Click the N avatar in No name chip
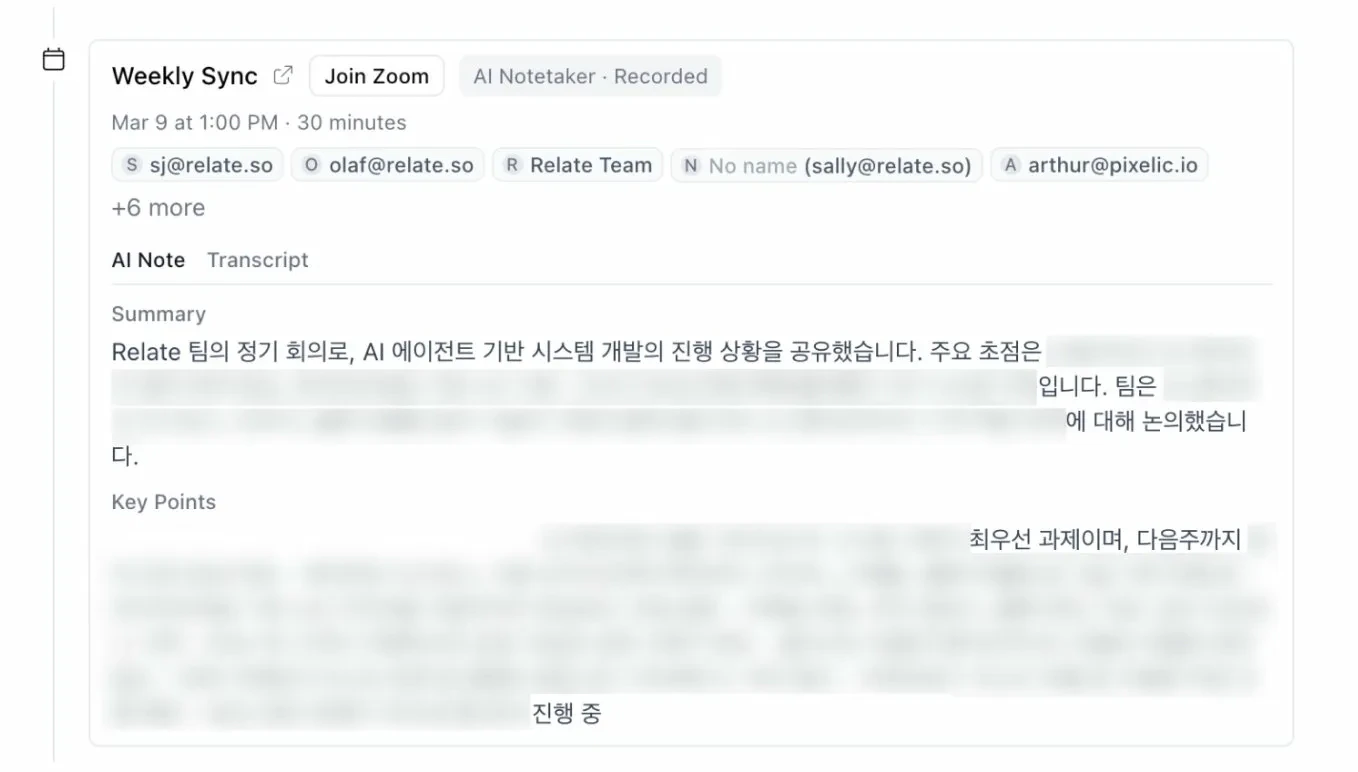Viewport: 1358px width, 772px height. coord(691,166)
